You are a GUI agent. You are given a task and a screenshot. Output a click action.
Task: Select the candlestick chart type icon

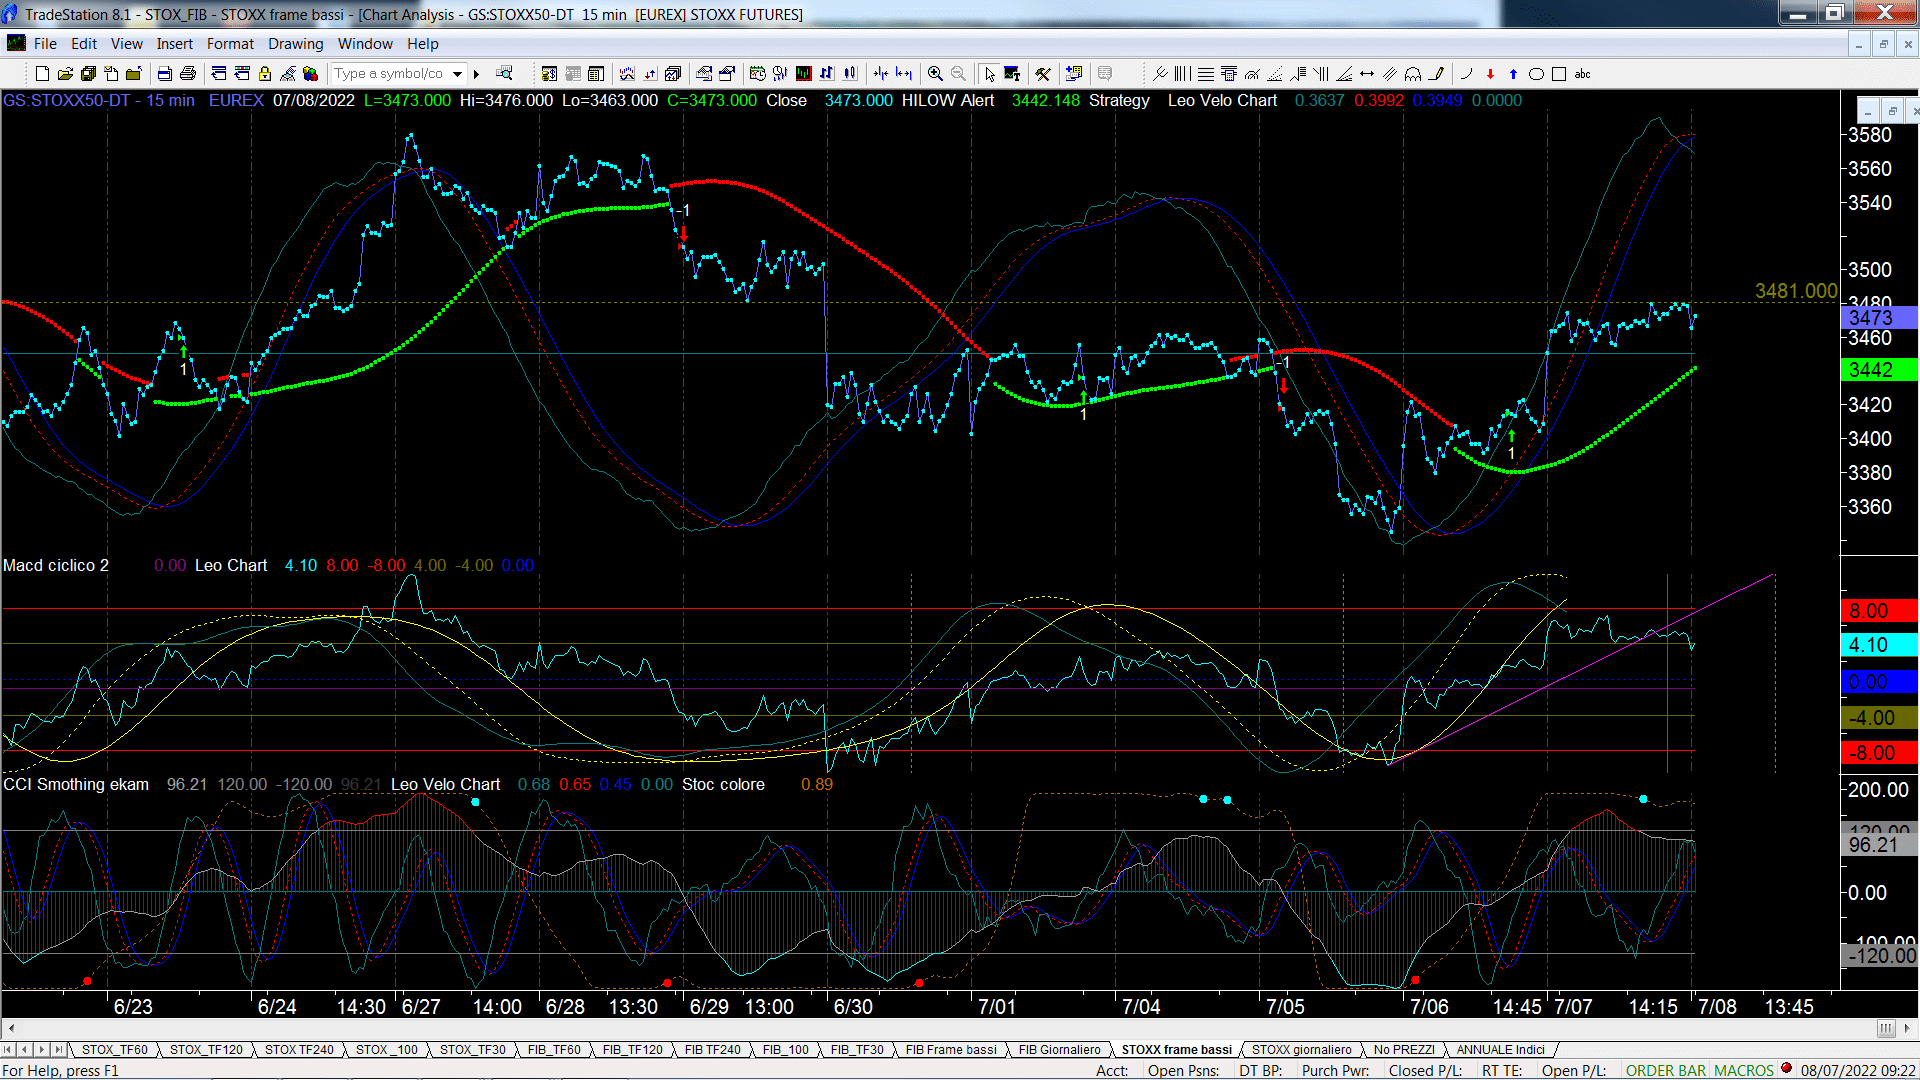850,74
